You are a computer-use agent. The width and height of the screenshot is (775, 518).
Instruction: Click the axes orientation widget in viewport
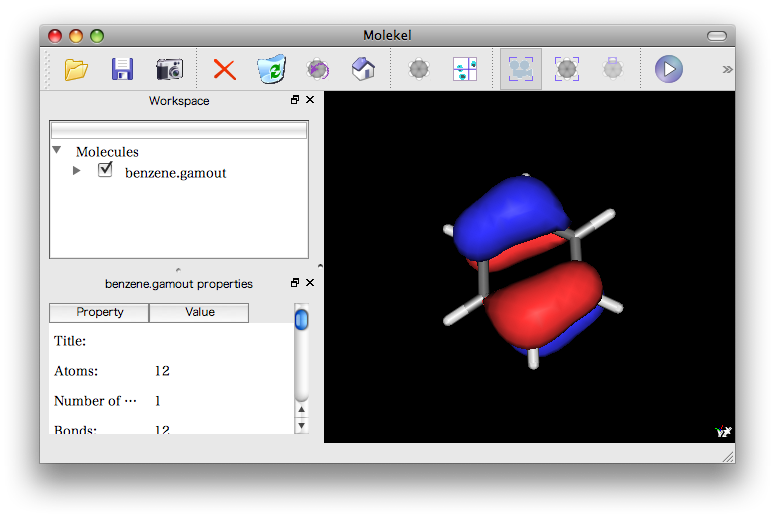click(x=724, y=432)
